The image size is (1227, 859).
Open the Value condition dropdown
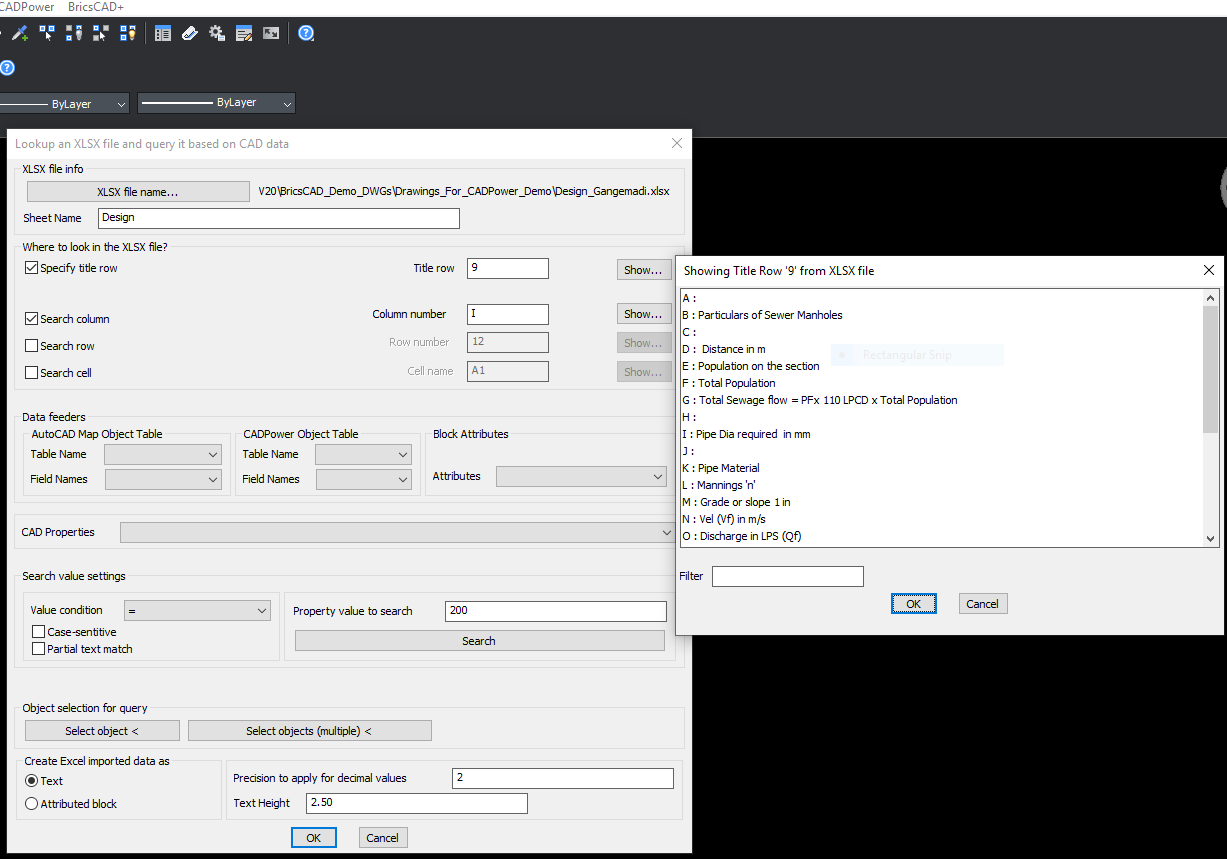click(x=197, y=610)
